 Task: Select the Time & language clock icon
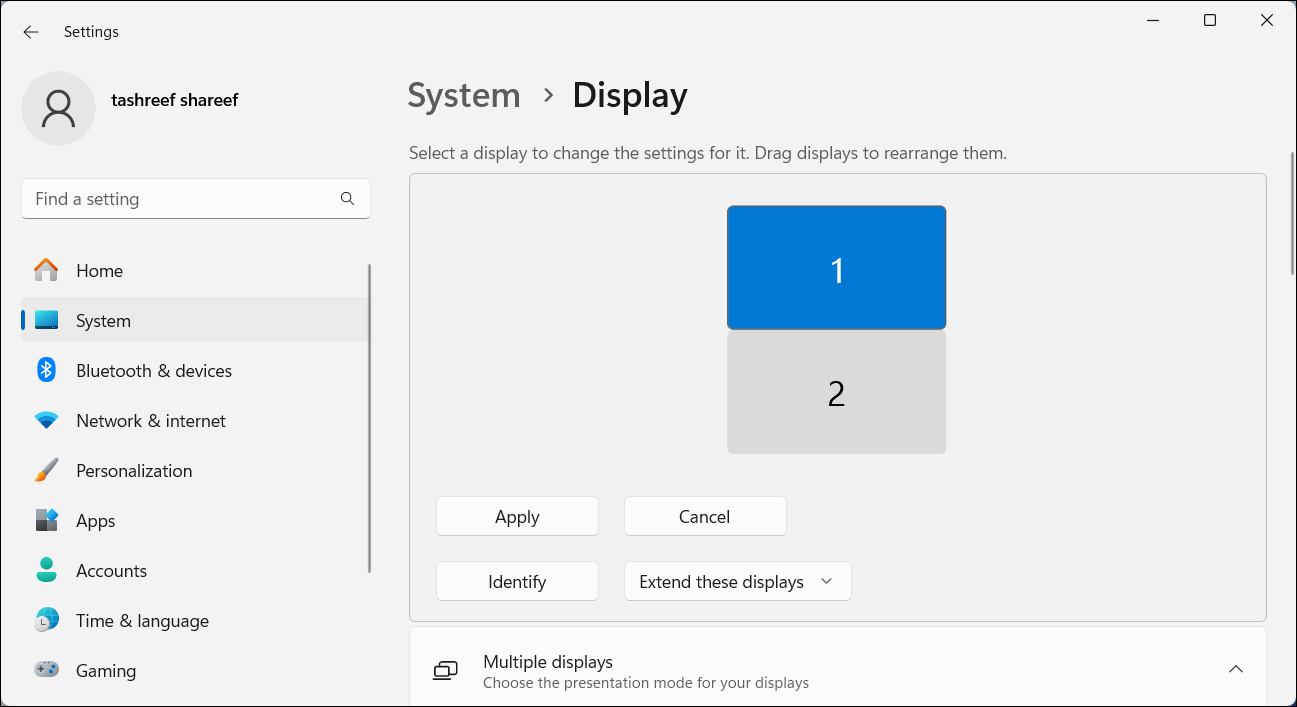click(46, 620)
